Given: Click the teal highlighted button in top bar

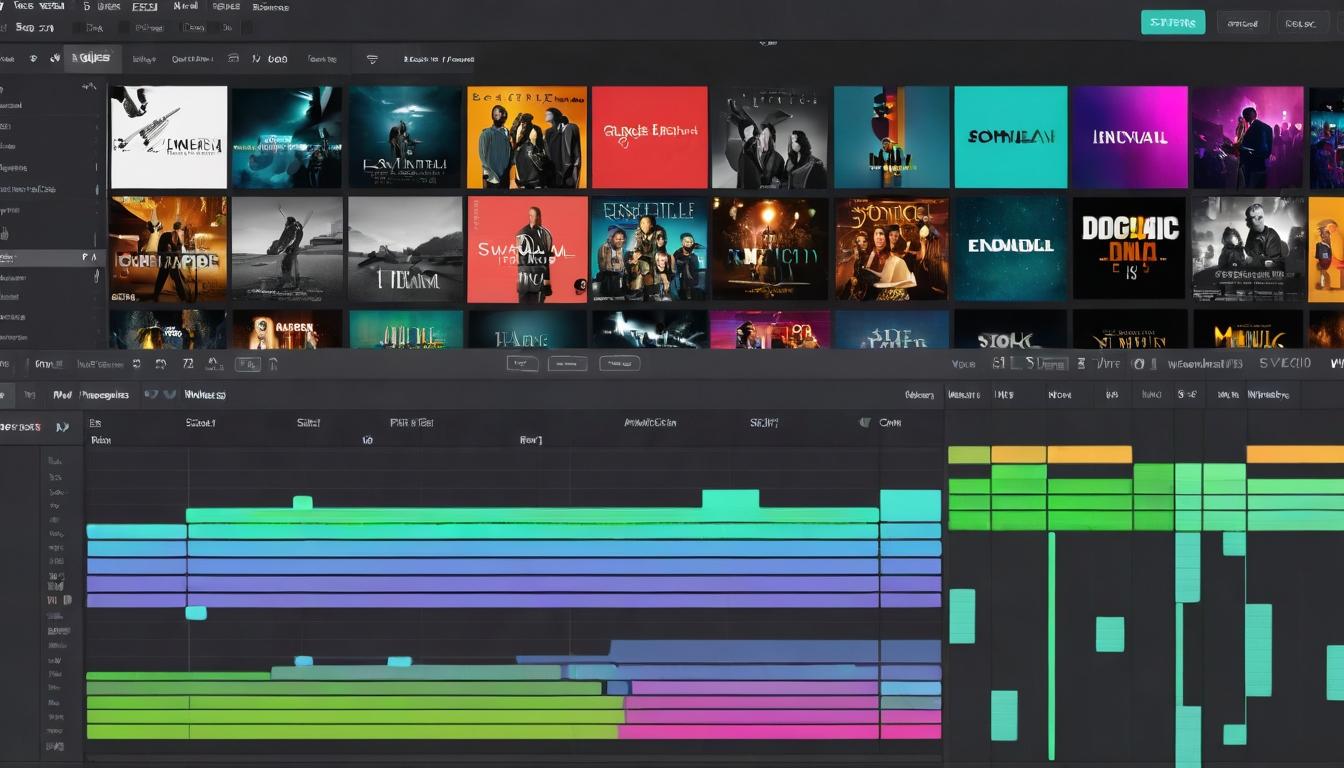Looking at the screenshot, I should point(1172,22).
